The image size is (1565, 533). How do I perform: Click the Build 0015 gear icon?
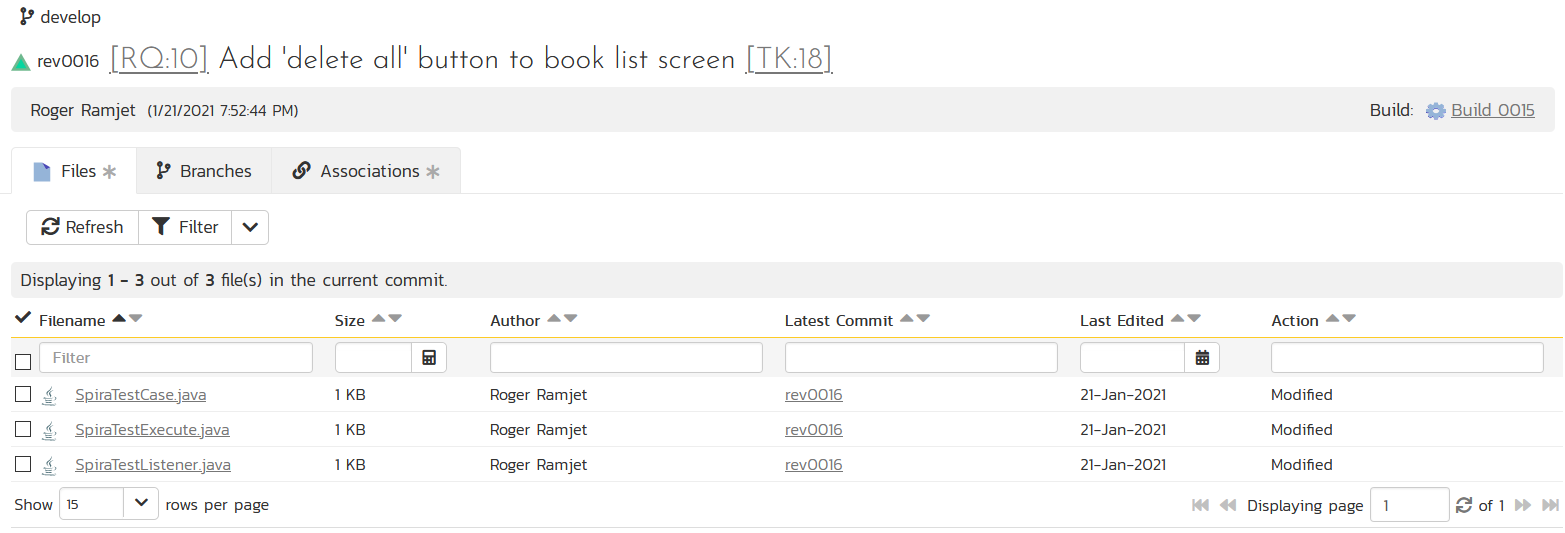point(1435,111)
